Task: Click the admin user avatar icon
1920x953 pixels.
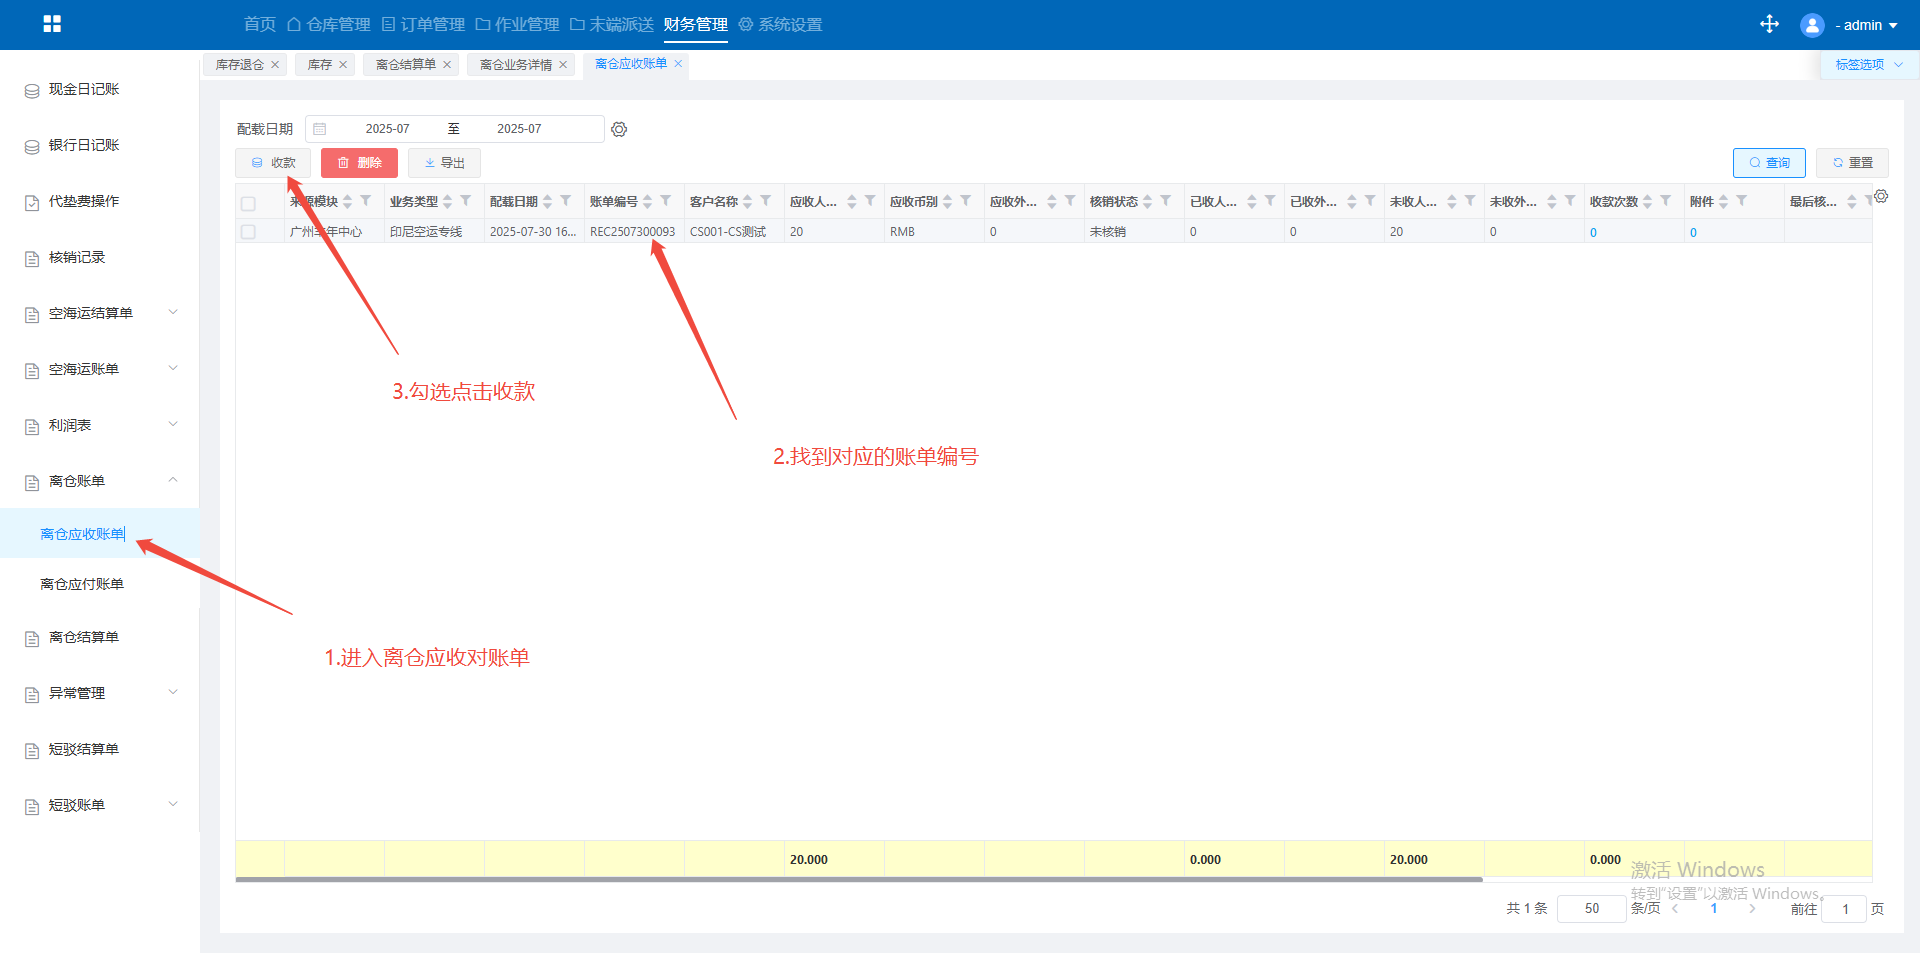Action: 1812,25
